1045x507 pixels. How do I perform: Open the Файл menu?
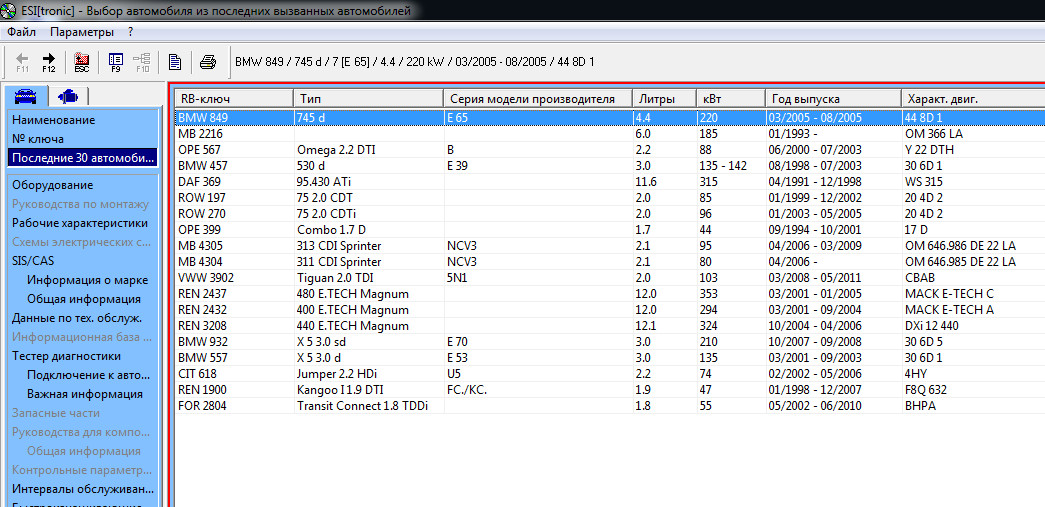[x=21, y=32]
